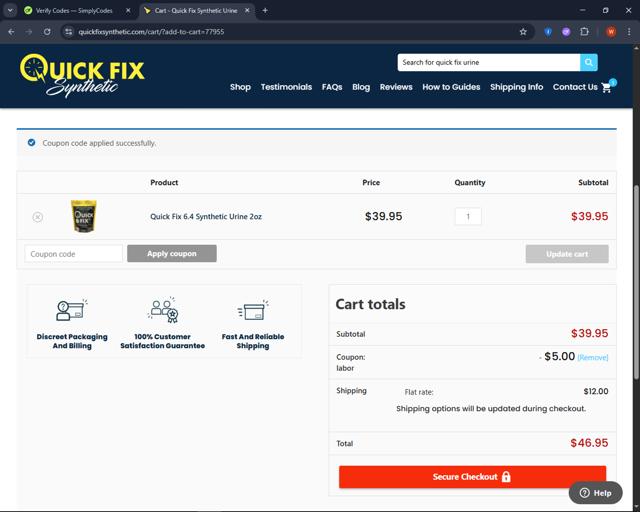Click the Secure Checkout button
The width and height of the screenshot is (640, 512).
pyautogui.click(x=472, y=476)
